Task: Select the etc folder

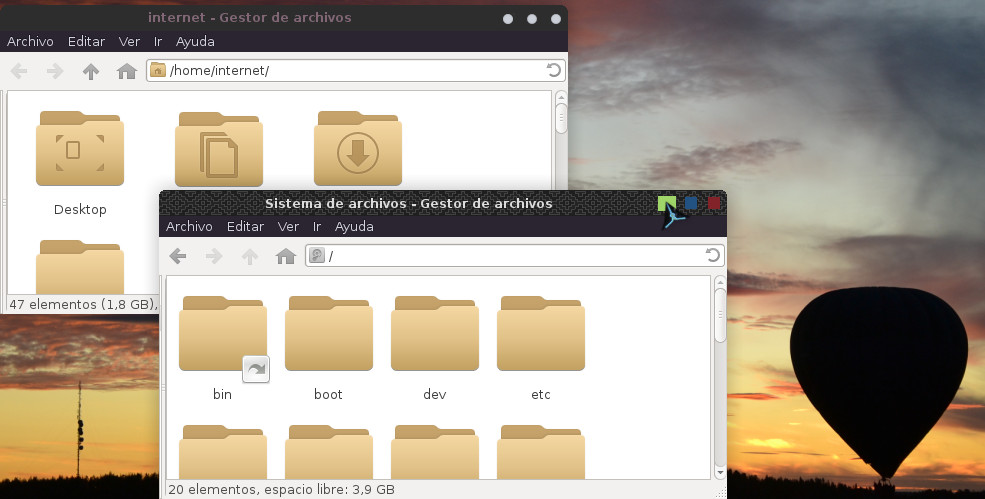Action: [x=541, y=334]
